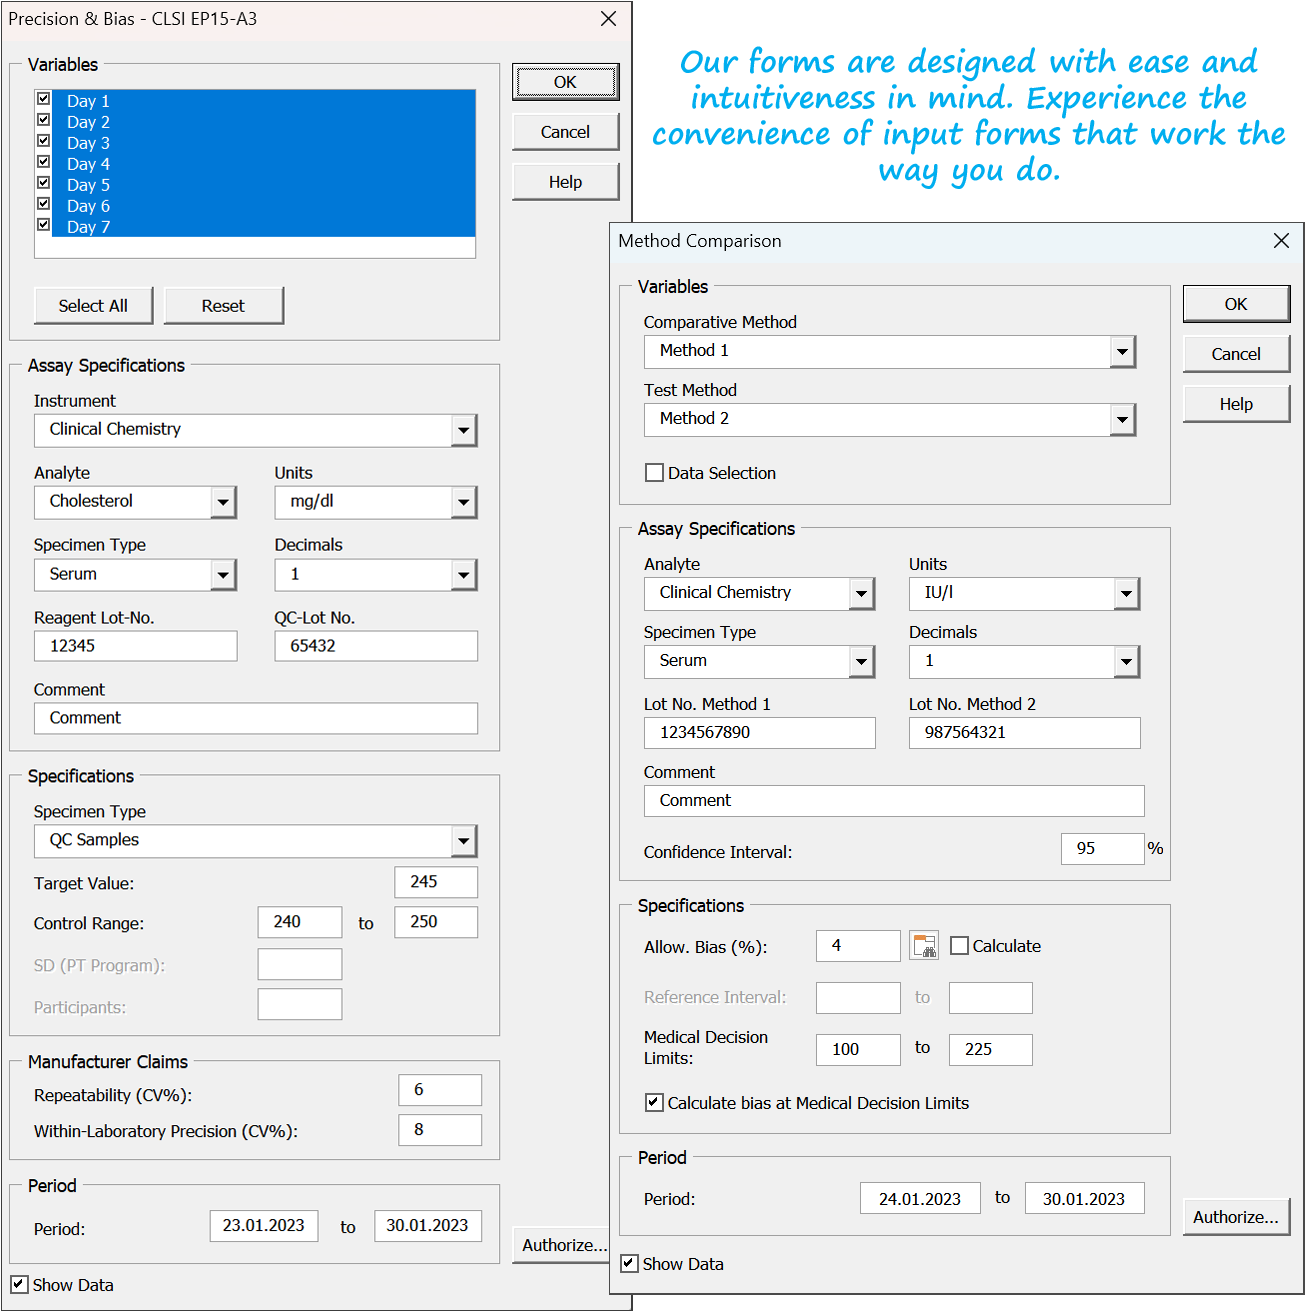Close the Method Comparison dialog
This screenshot has height=1311, width=1305.
pos(1281,241)
